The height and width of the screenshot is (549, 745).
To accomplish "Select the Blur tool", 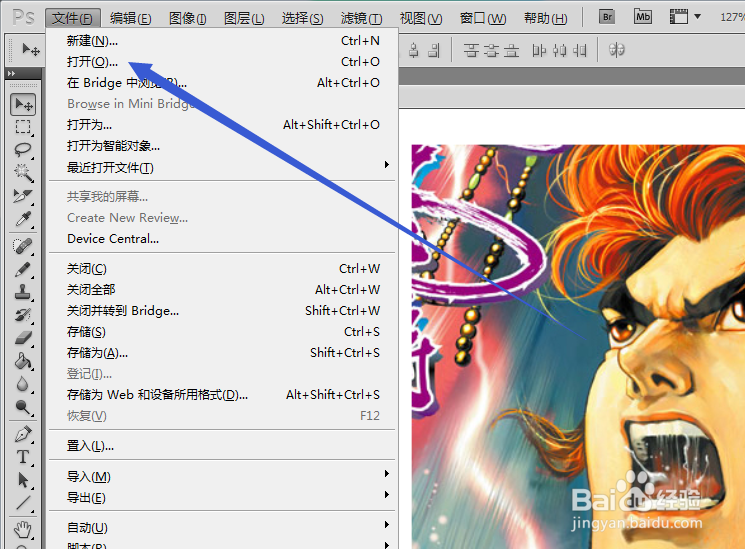I will [23, 384].
